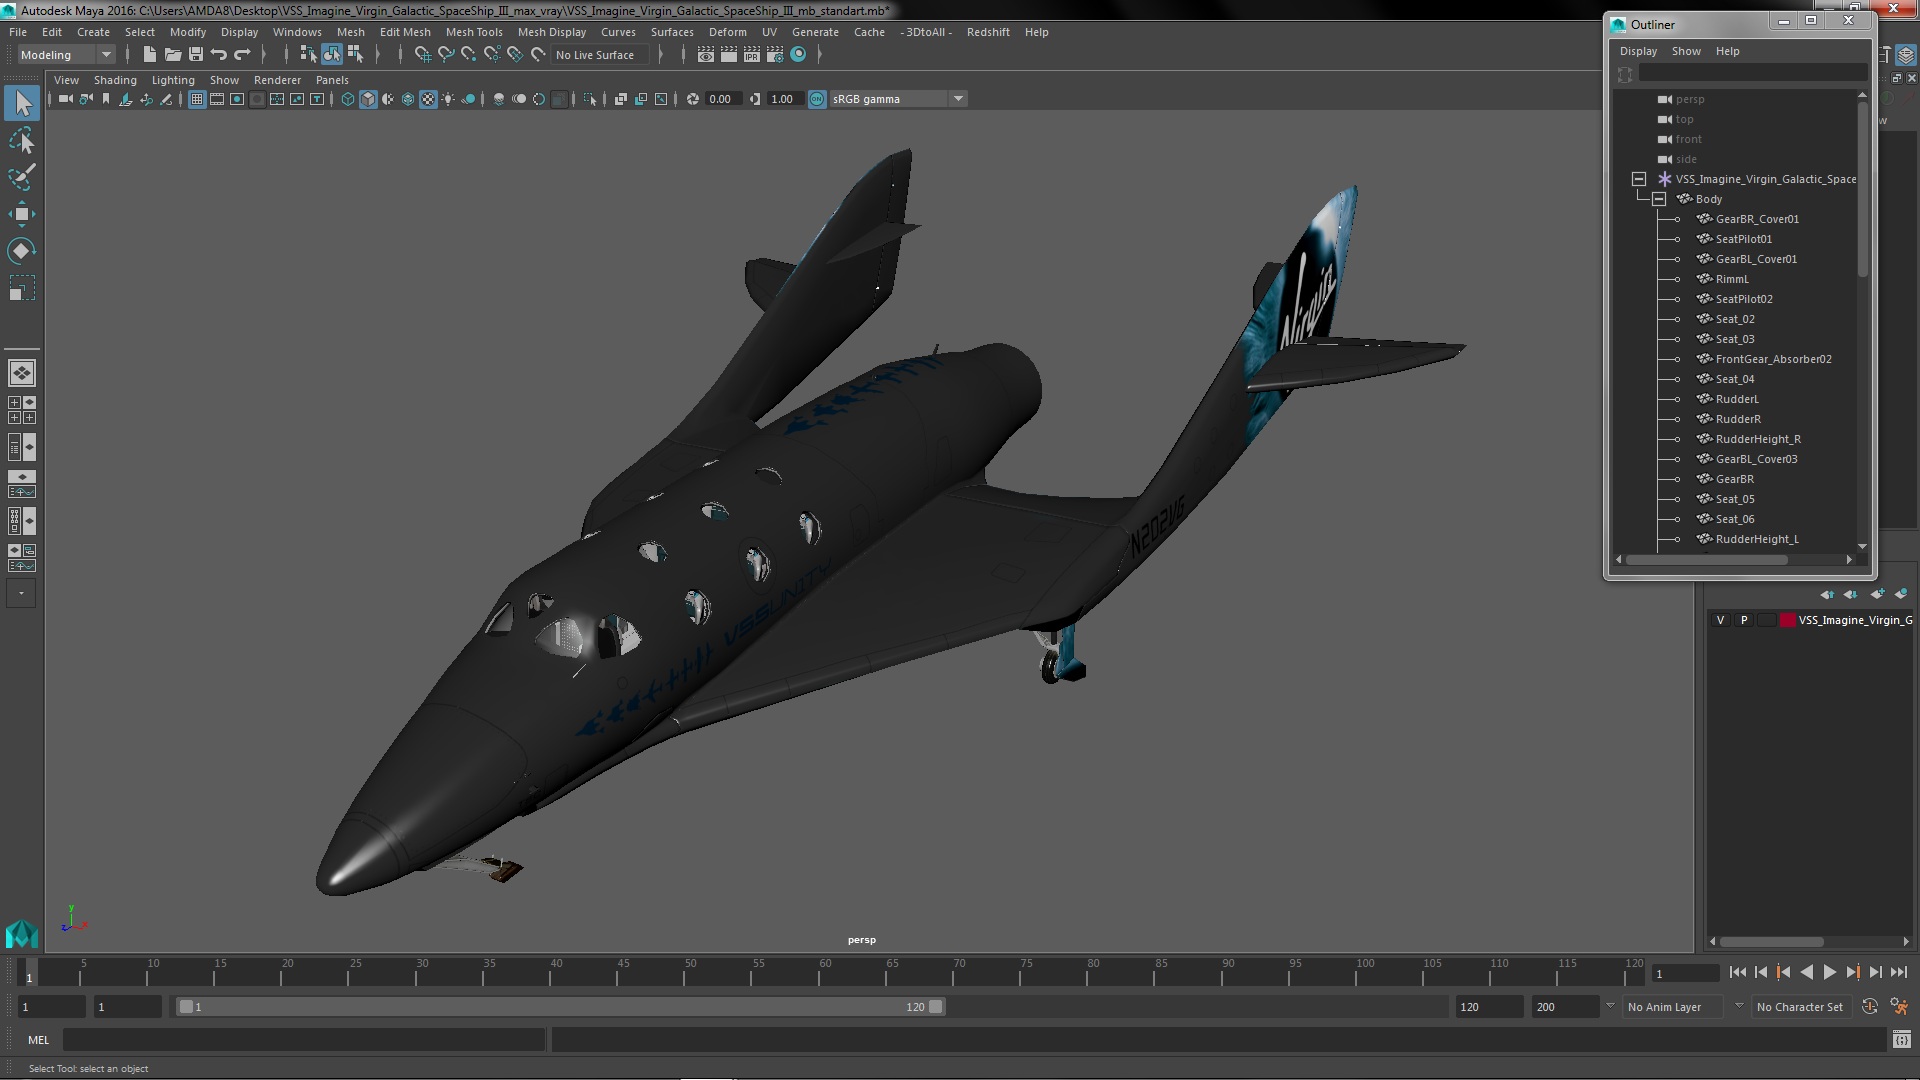Open the No Character Set dropdown
Image resolution: width=1920 pixels, height=1080 pixels.
coord(1801,1007)
